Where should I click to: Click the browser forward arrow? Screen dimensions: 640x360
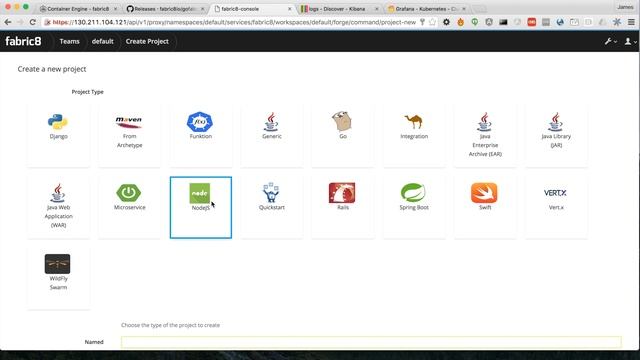pos(20,22)
